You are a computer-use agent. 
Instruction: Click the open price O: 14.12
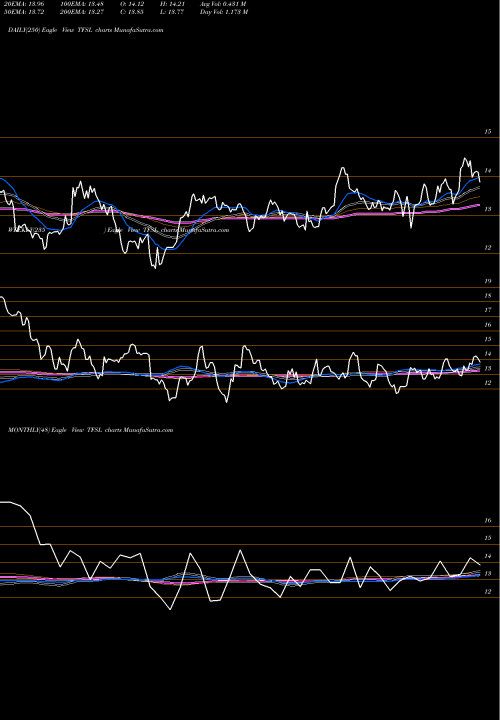coord(132,4)
